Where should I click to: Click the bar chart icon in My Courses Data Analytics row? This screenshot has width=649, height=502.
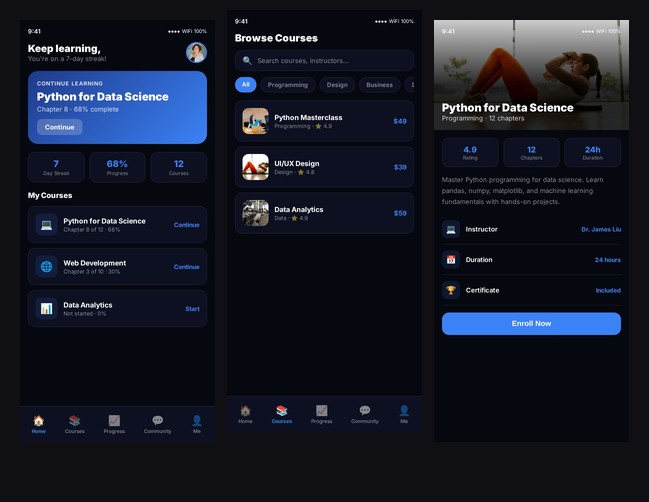[x=46, y=309]
